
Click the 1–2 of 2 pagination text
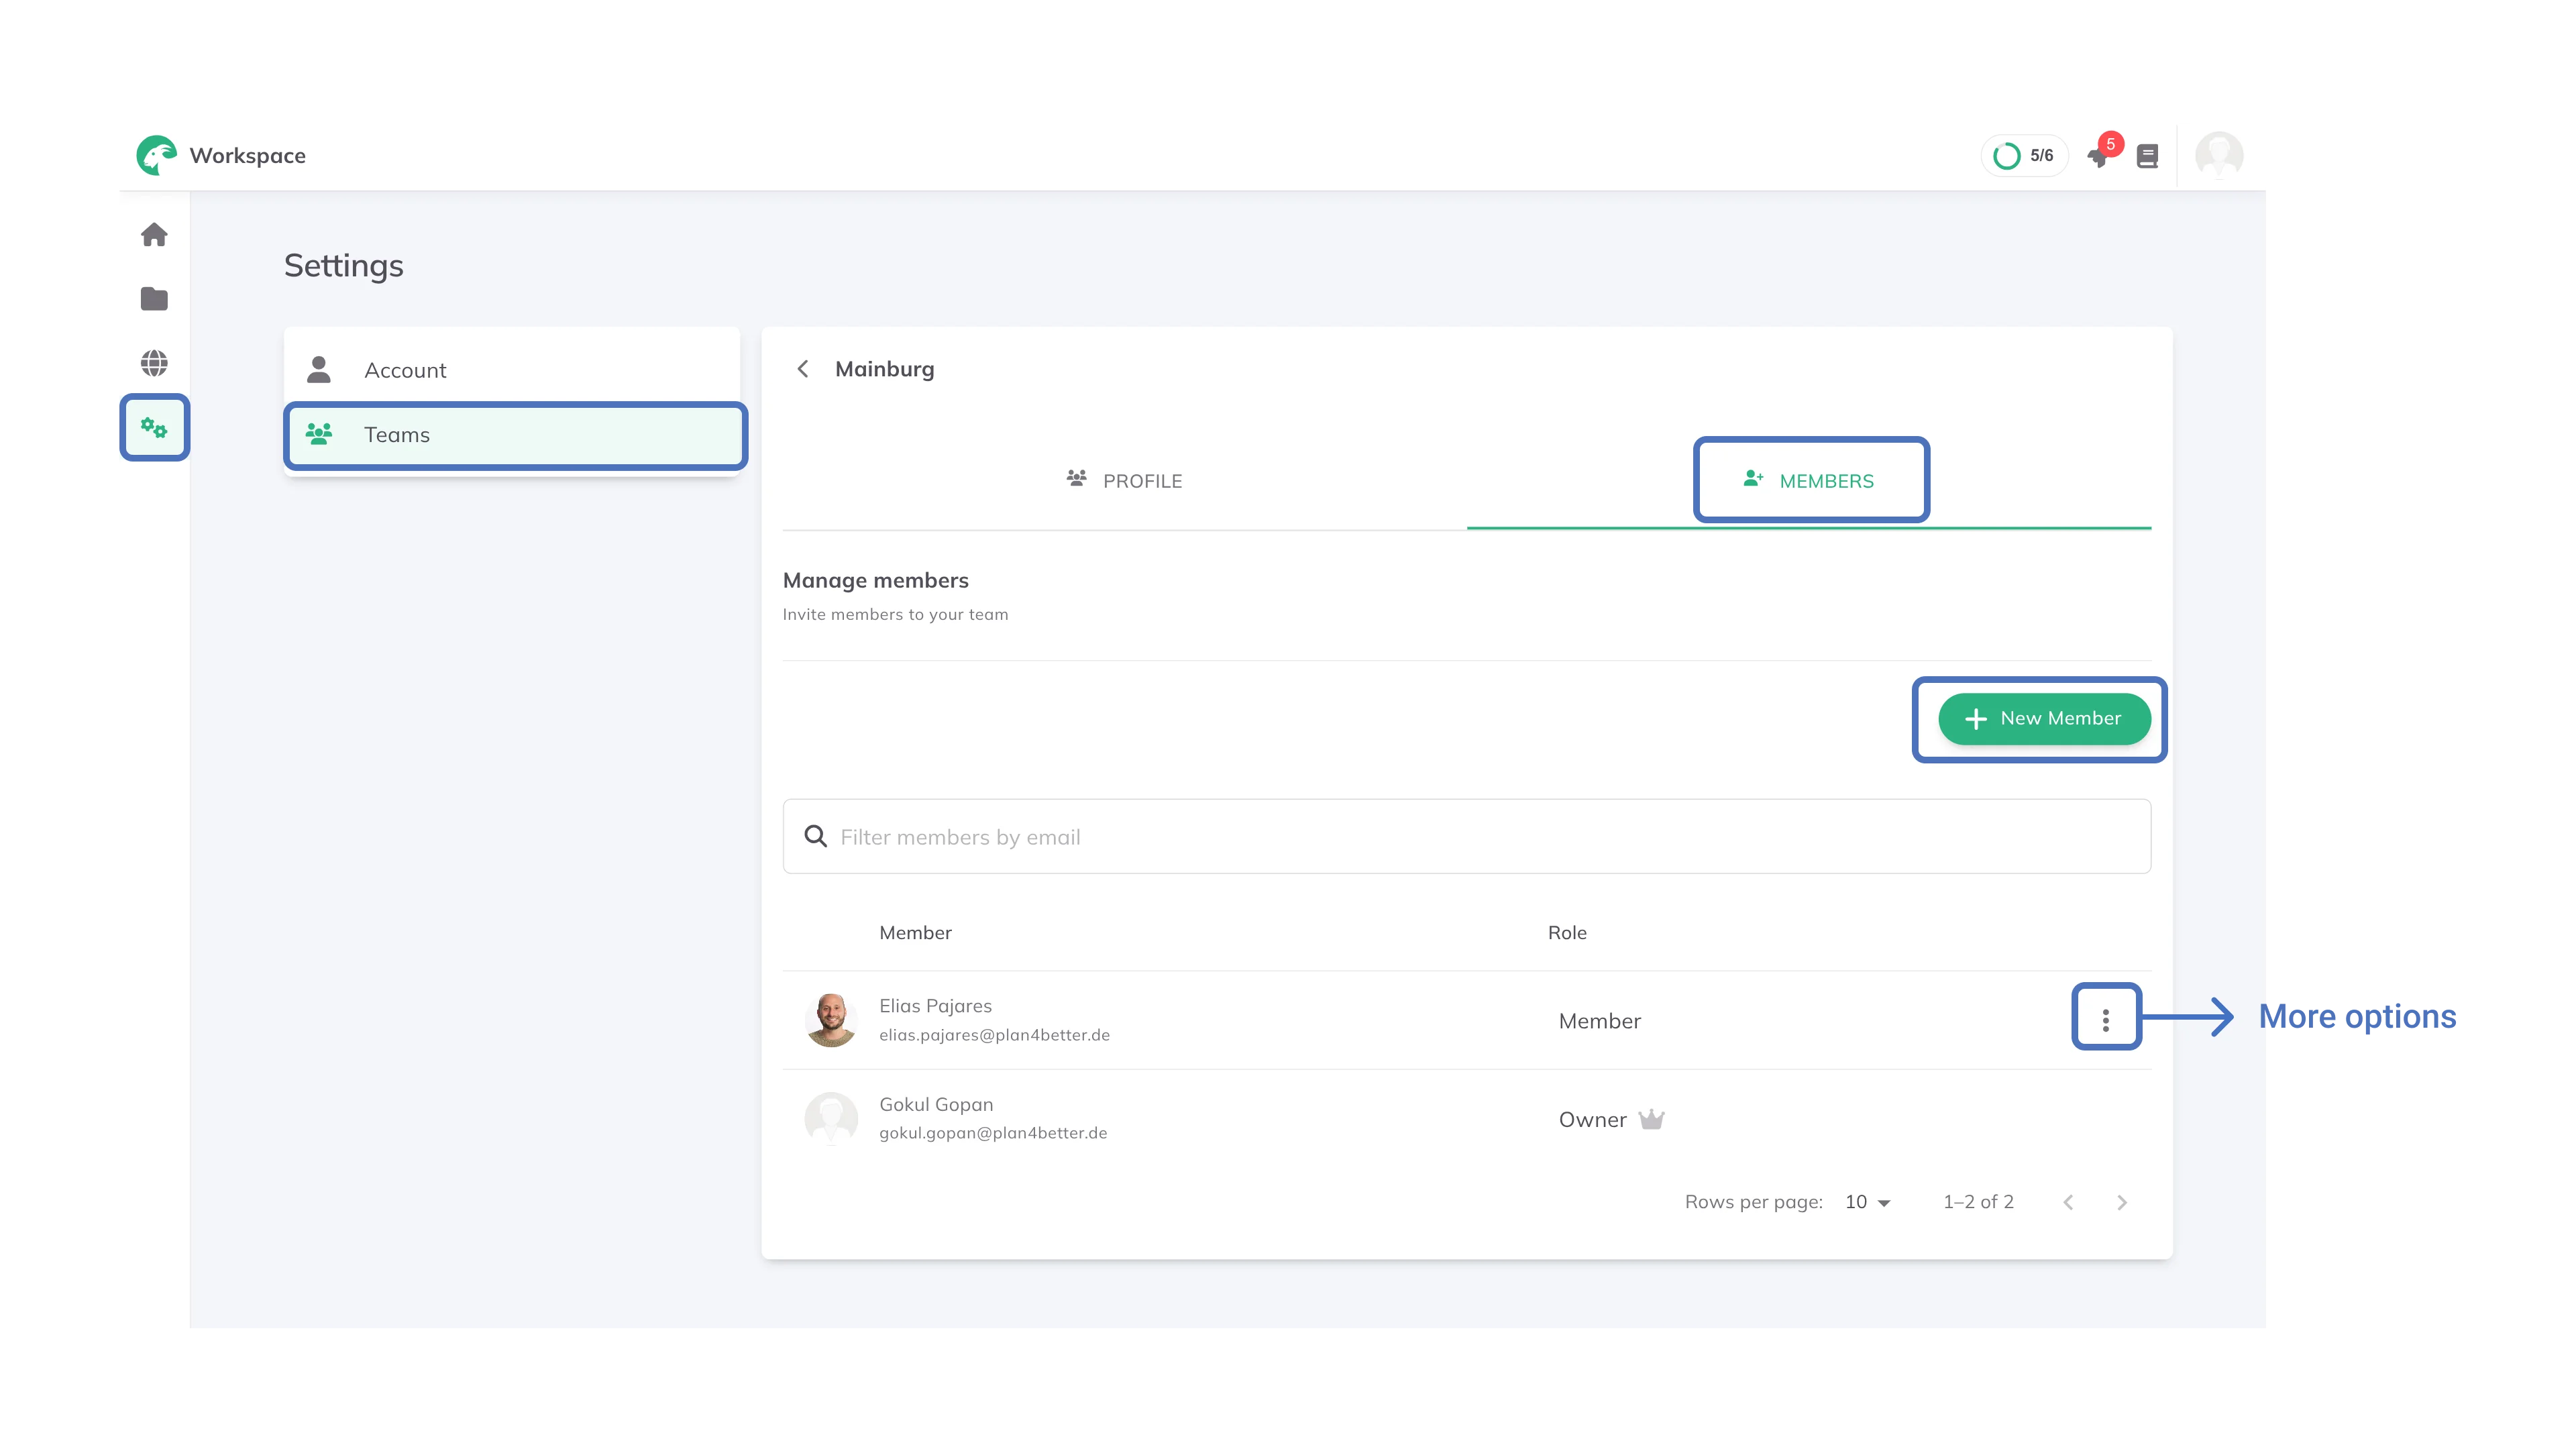tap(1978, 1202)
